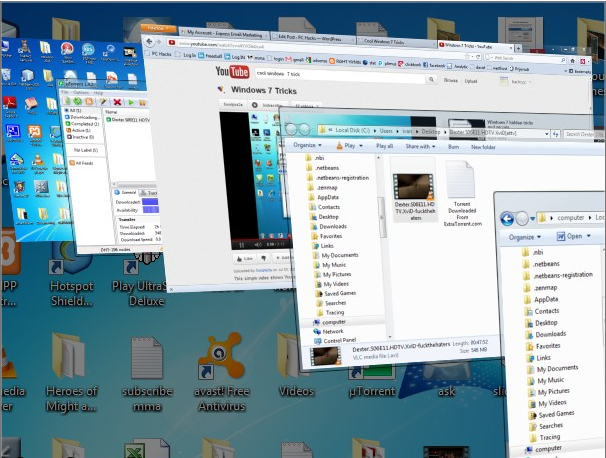
Task: Click the refresh icon beside Dexter address bar
Action: pyautogui.click(x=556, y=134)
